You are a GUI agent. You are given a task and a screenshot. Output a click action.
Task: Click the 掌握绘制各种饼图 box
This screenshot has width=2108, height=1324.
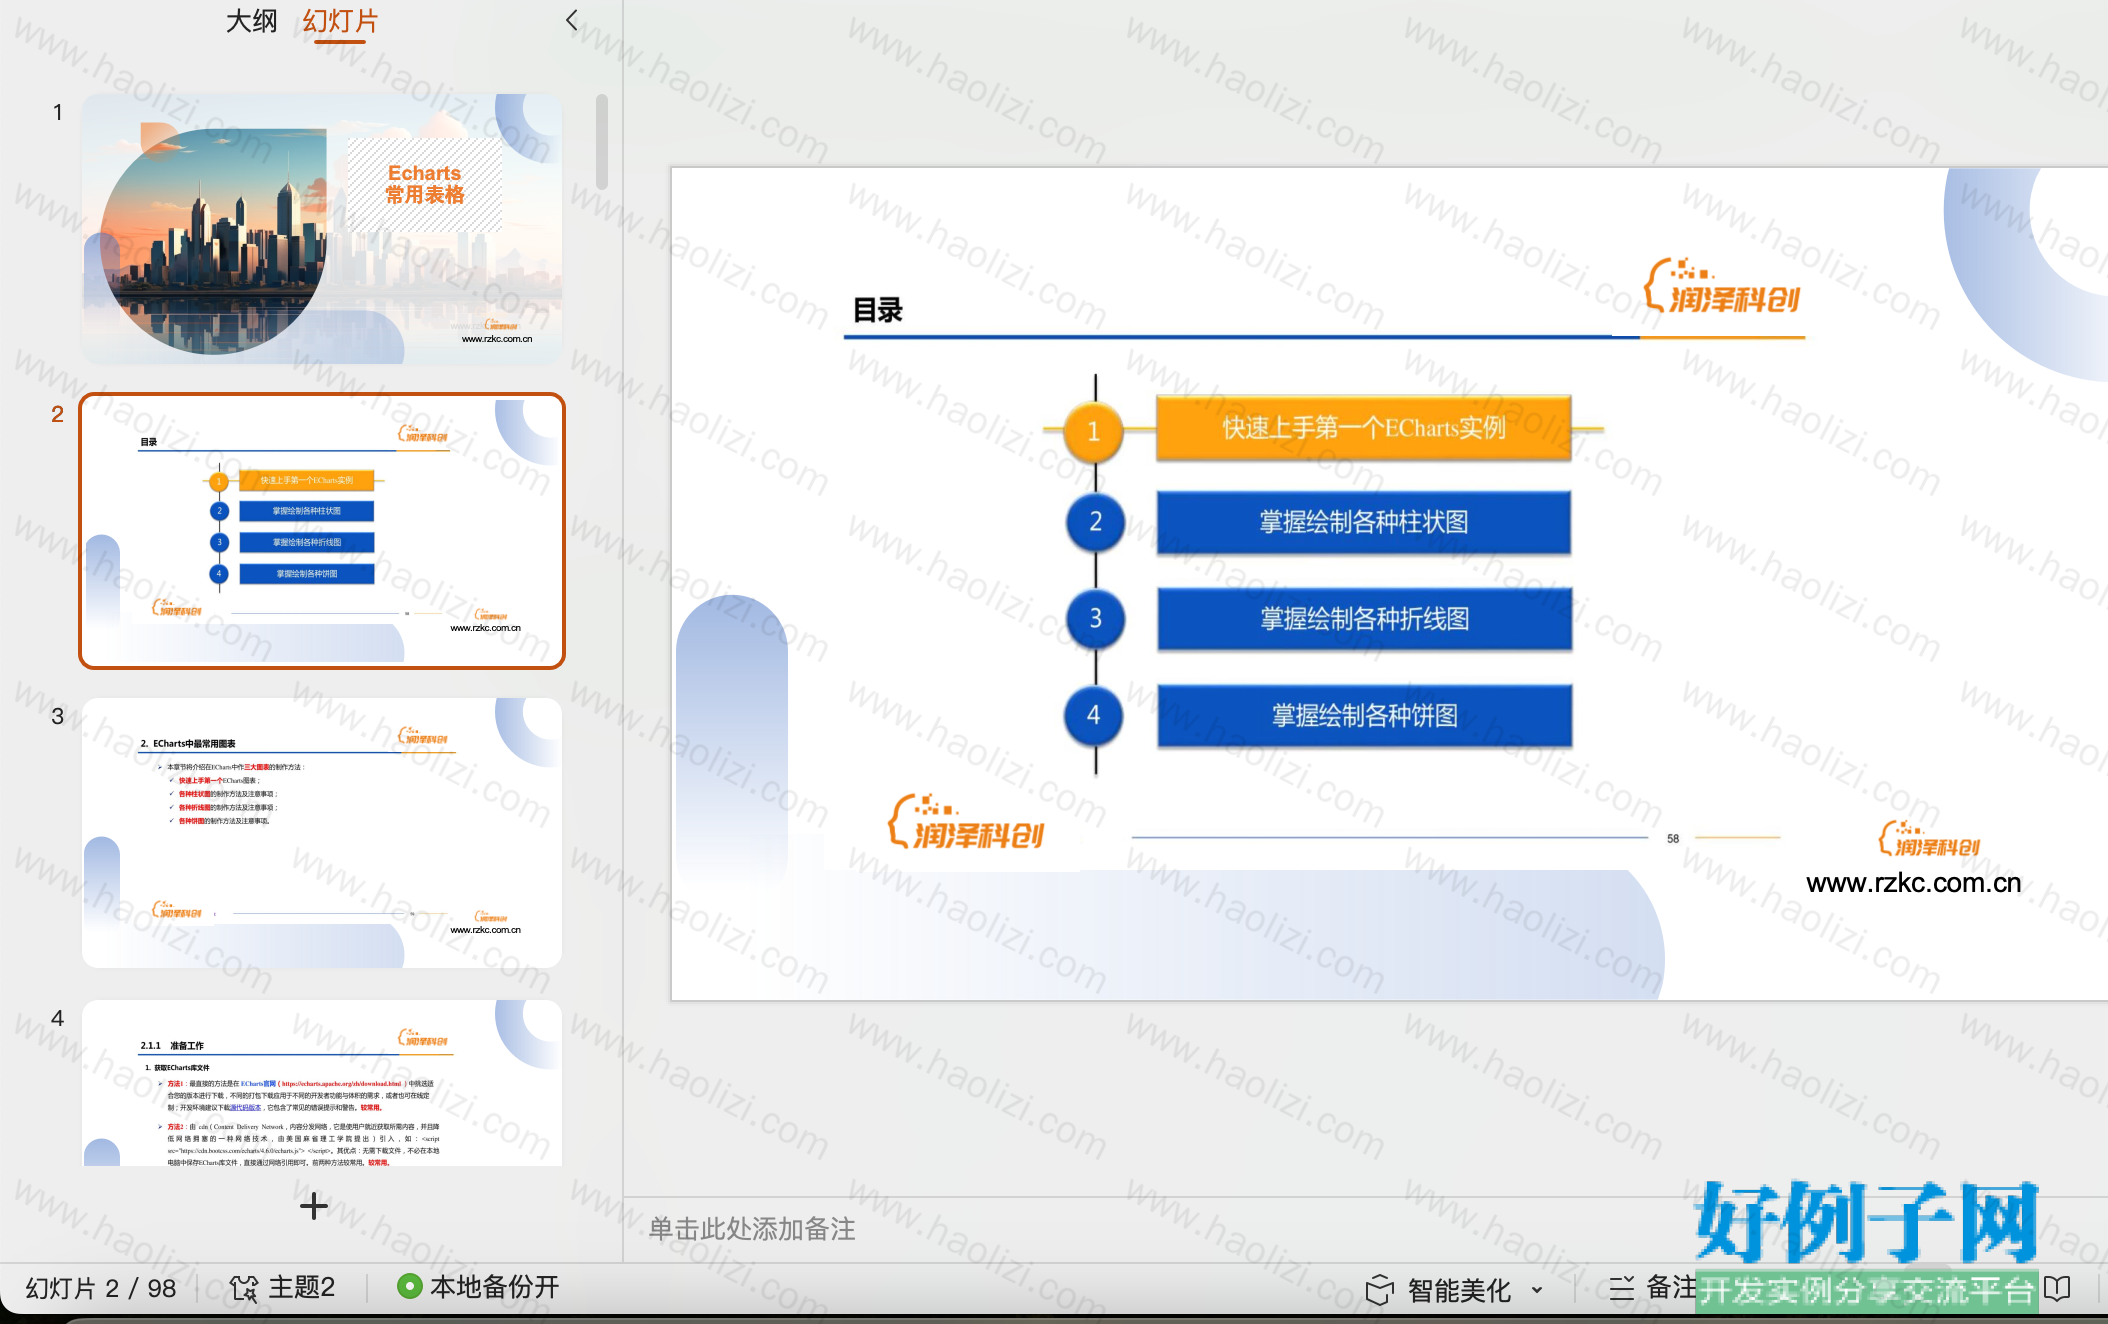[1364, 716]
